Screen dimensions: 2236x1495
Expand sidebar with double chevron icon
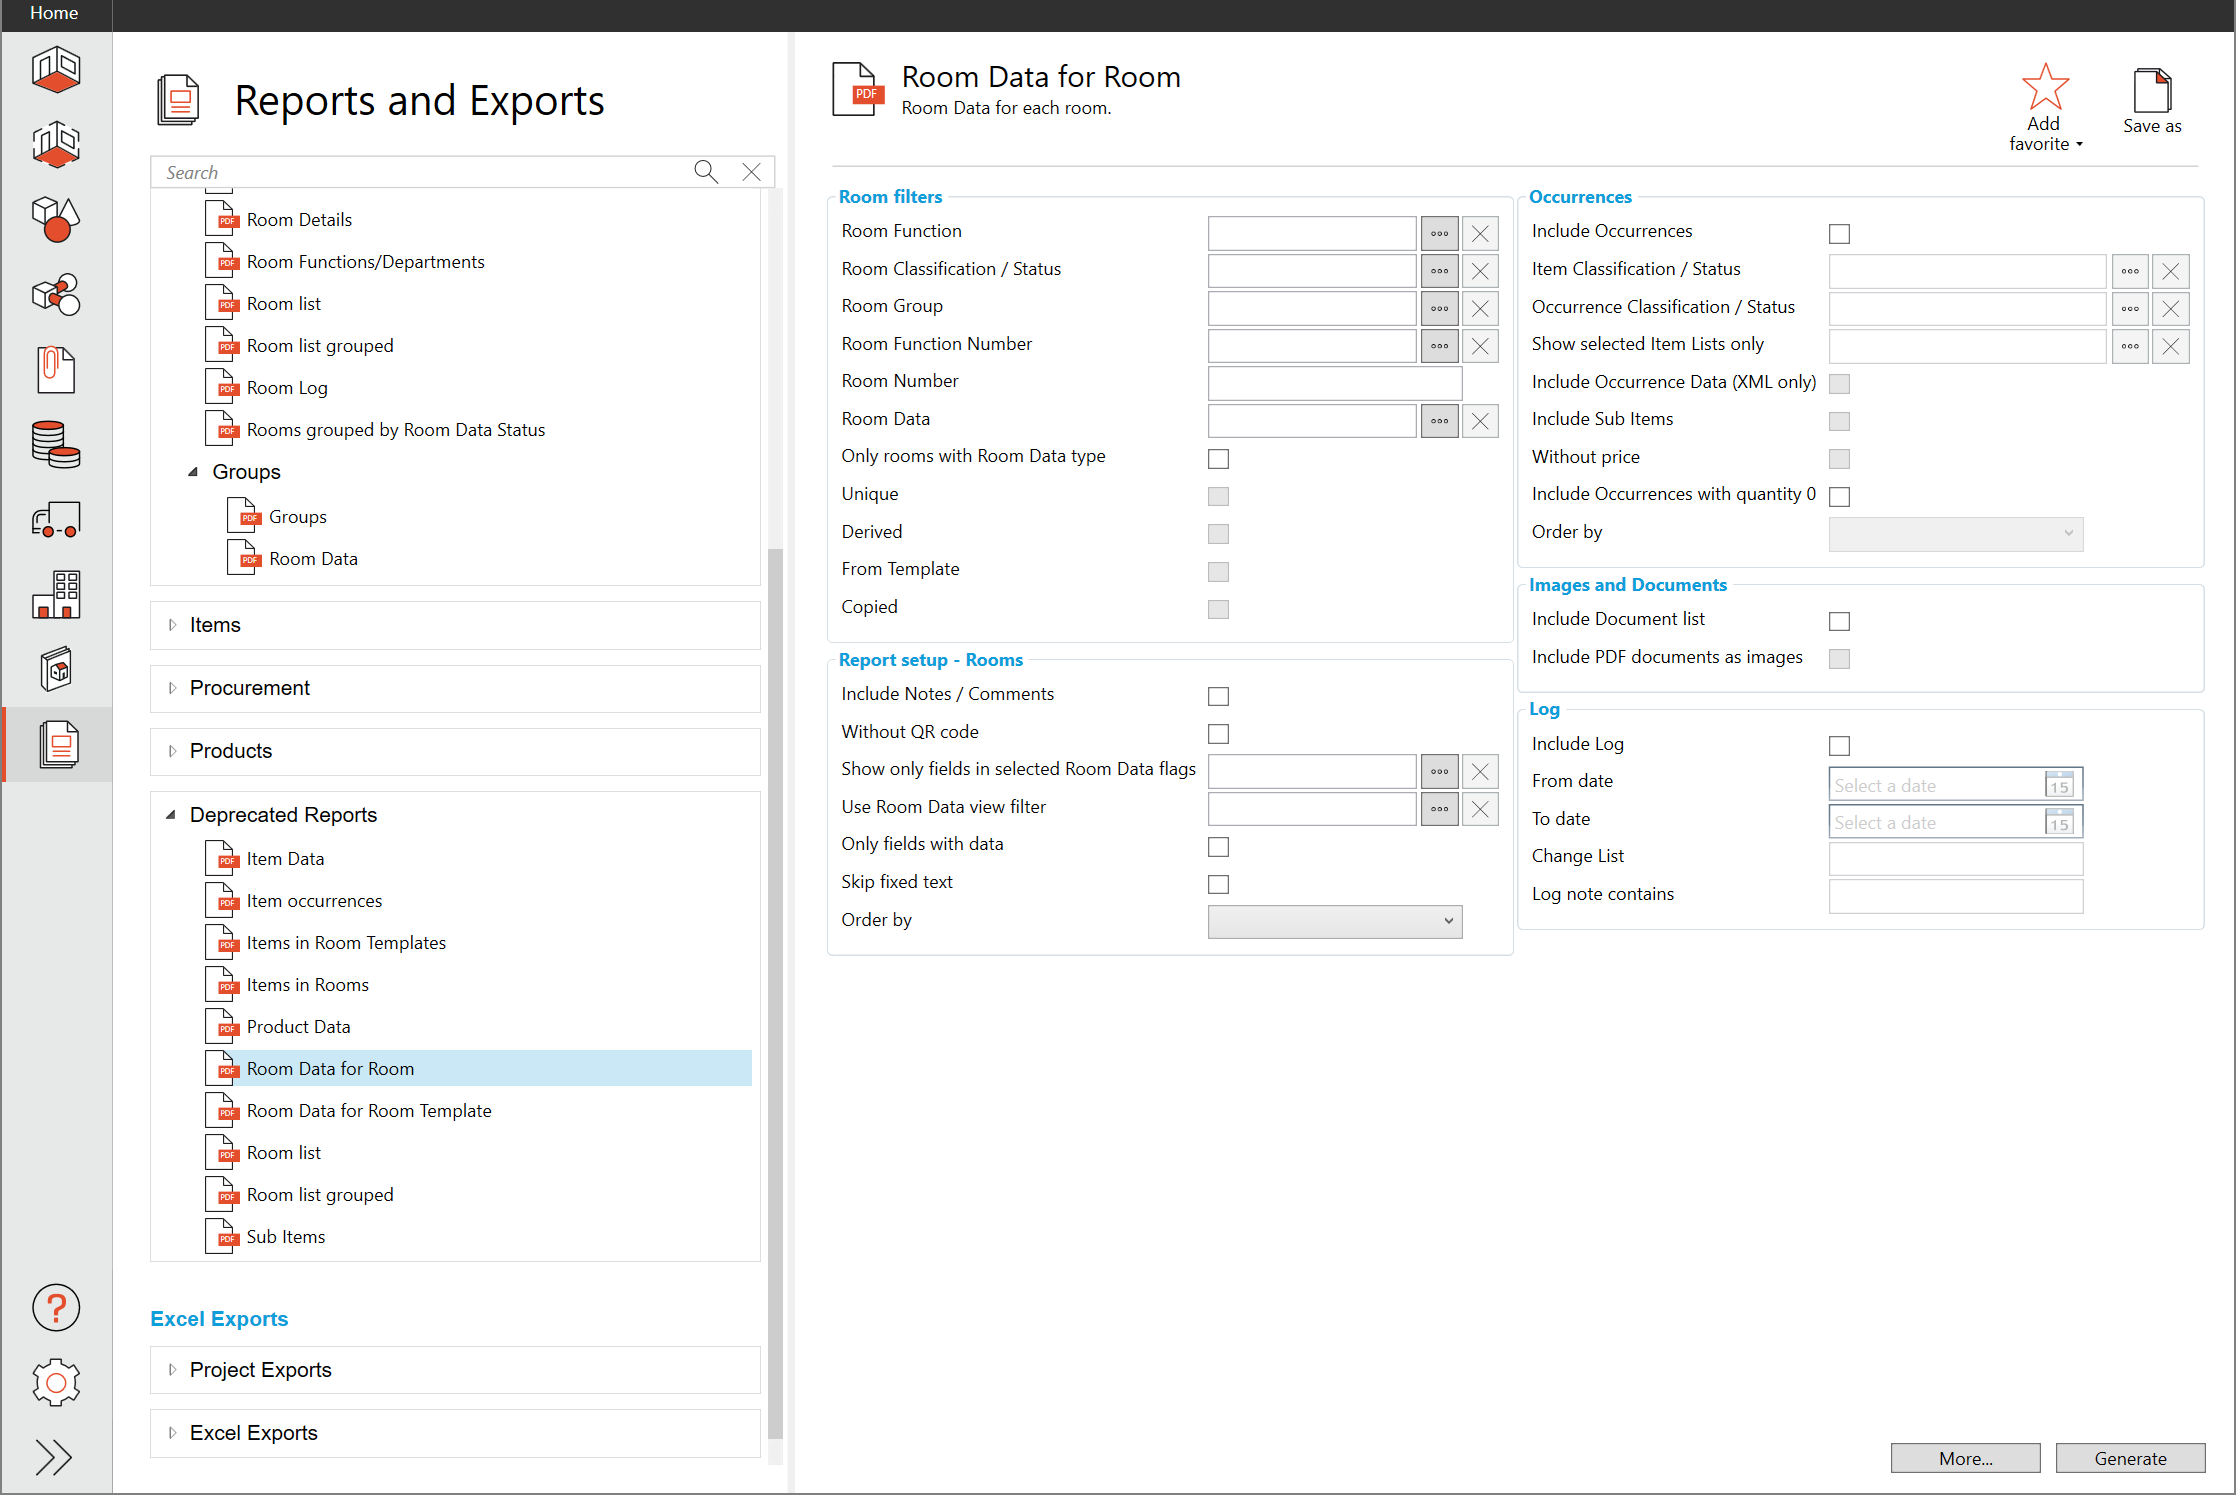(x=54, y=1457)
